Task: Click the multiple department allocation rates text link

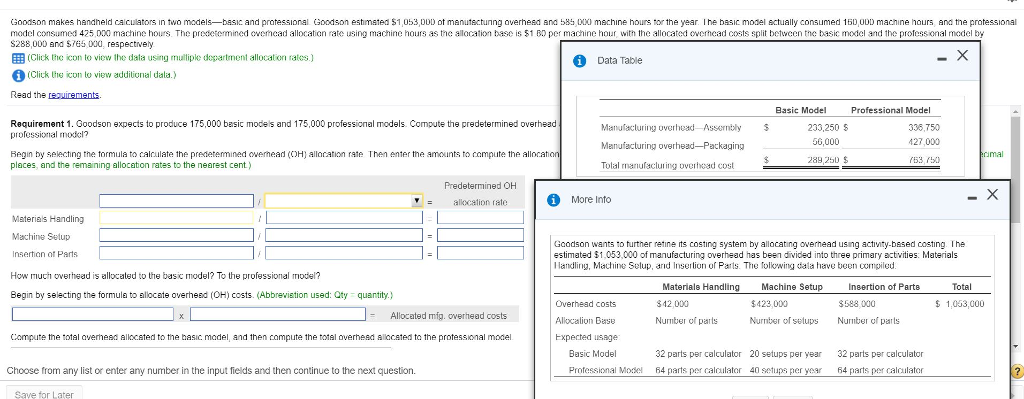Action: (x=171, y=57)
